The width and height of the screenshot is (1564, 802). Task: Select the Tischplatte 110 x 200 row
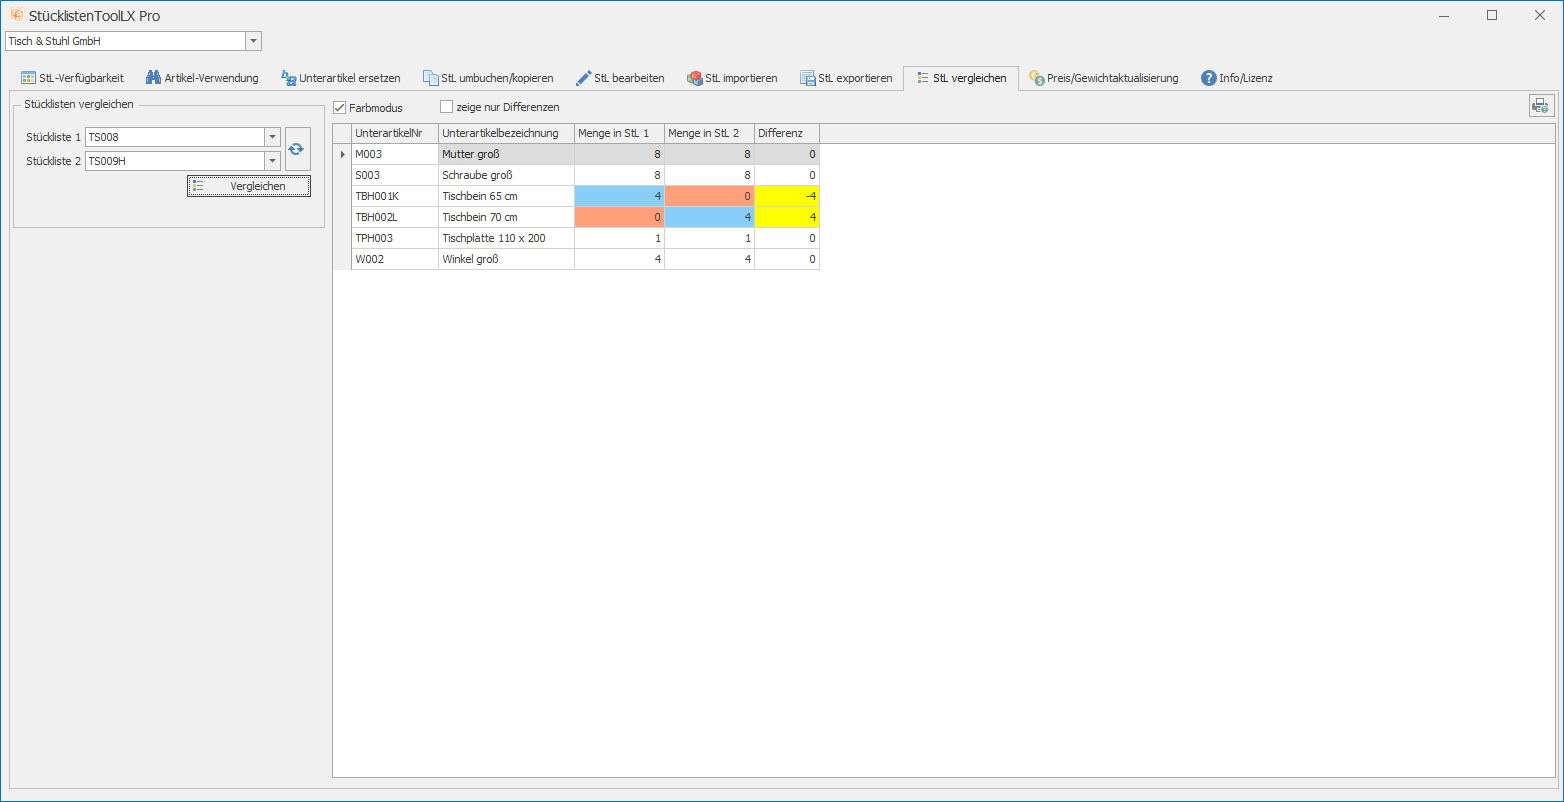pyautogui.click(x=506, y=238)
